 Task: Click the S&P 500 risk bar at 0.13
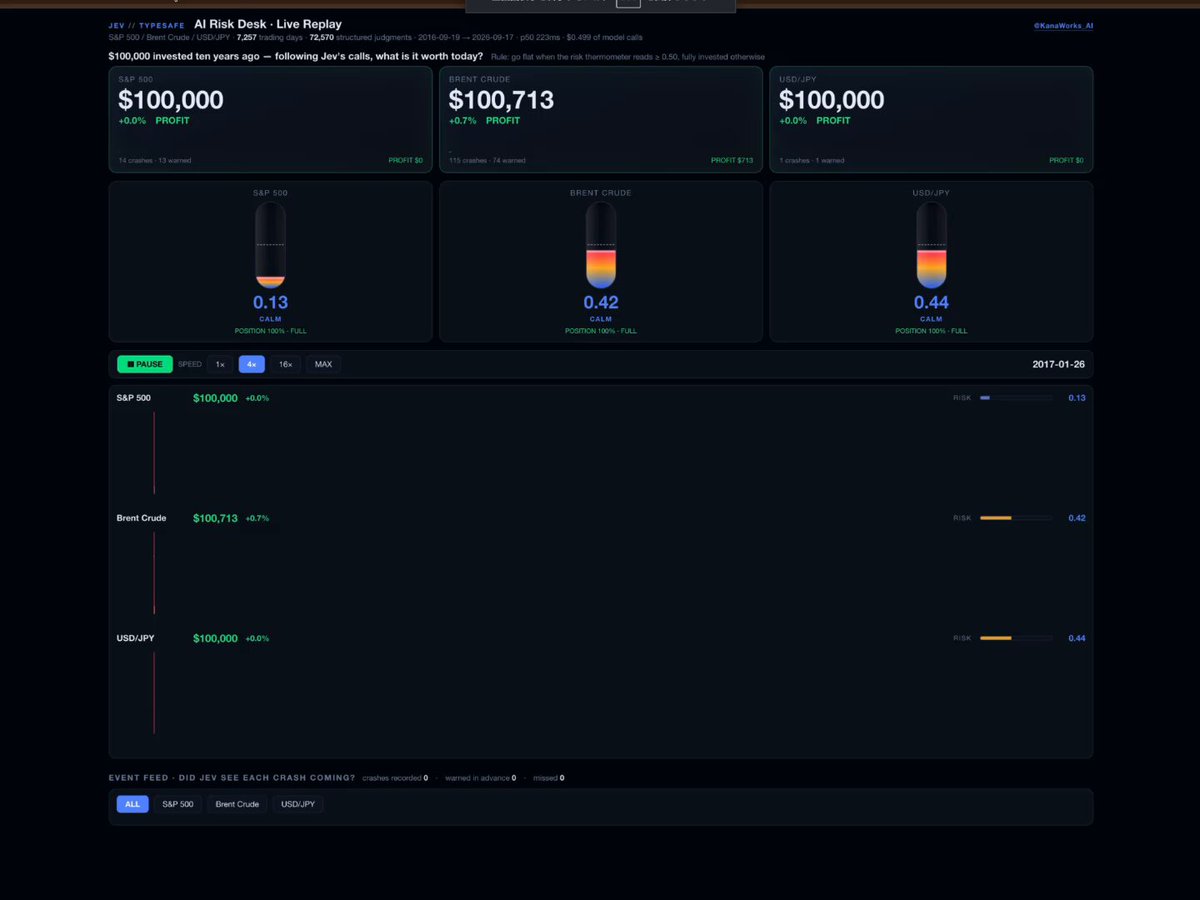[x=1016, y=398]
